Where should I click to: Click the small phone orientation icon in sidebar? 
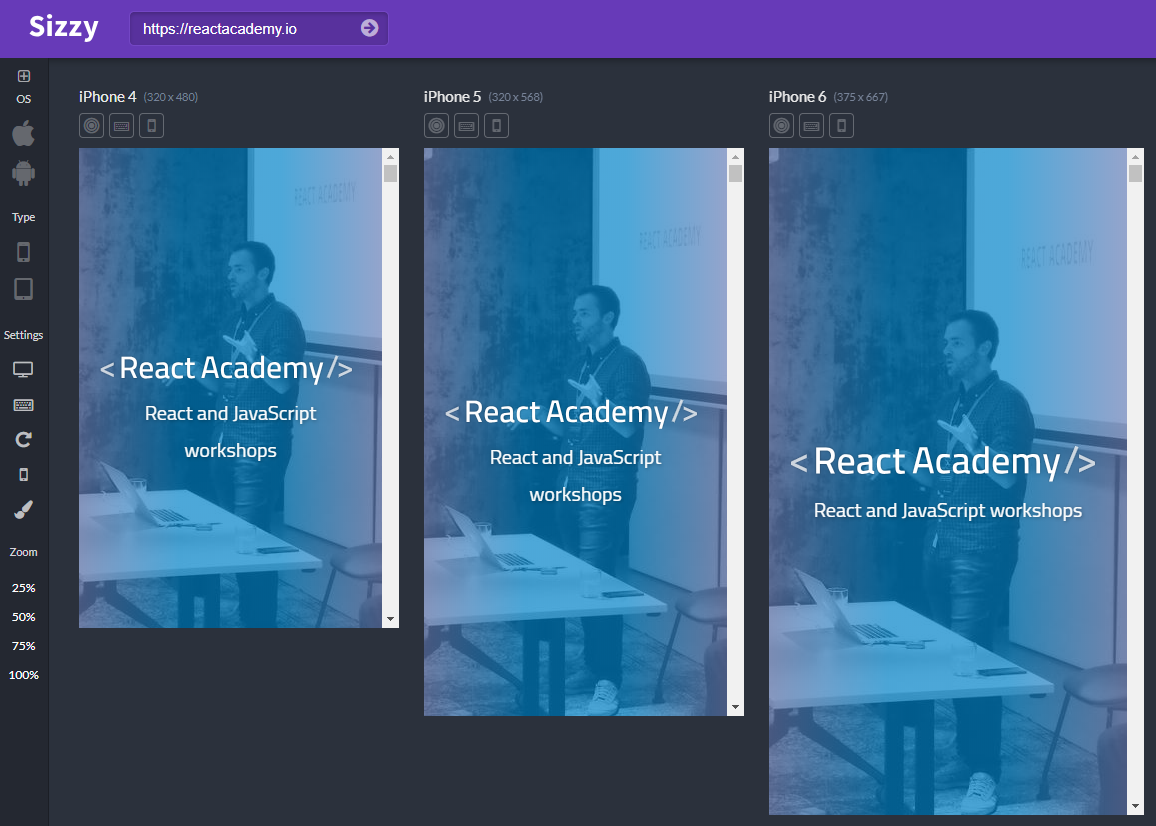24,474
